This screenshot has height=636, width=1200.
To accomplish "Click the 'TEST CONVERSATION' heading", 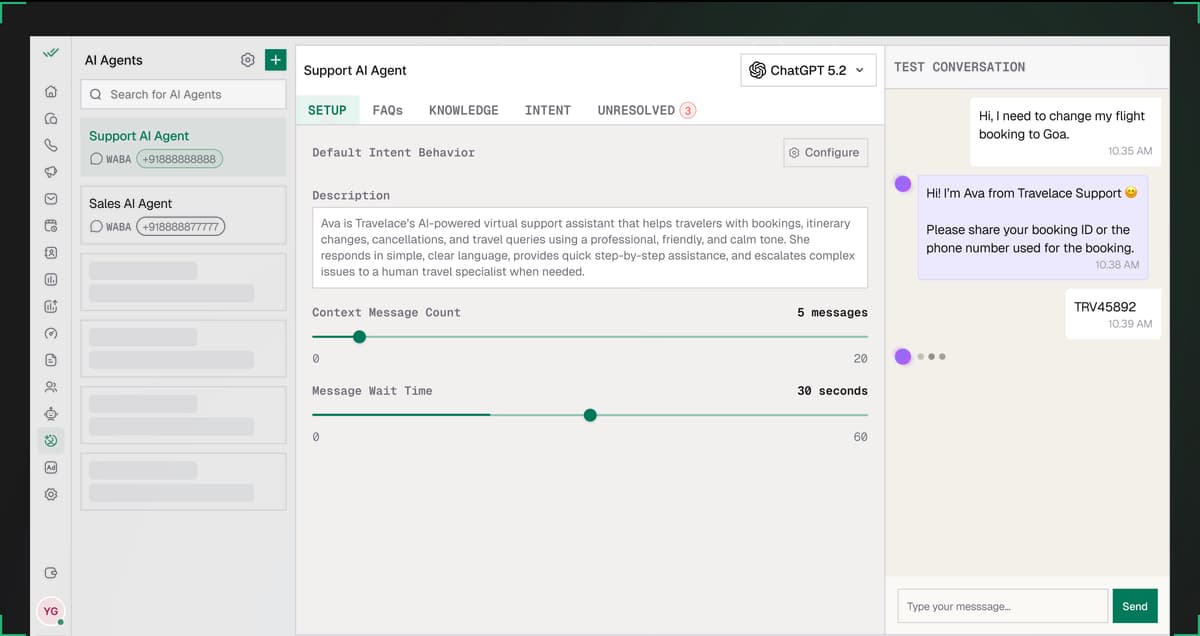I will pyautogui.click(x=959, y=67).
